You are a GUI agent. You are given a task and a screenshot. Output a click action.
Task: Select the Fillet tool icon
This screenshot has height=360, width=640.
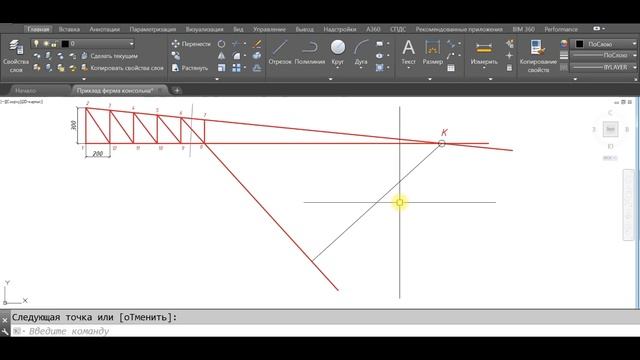point(237,56)
